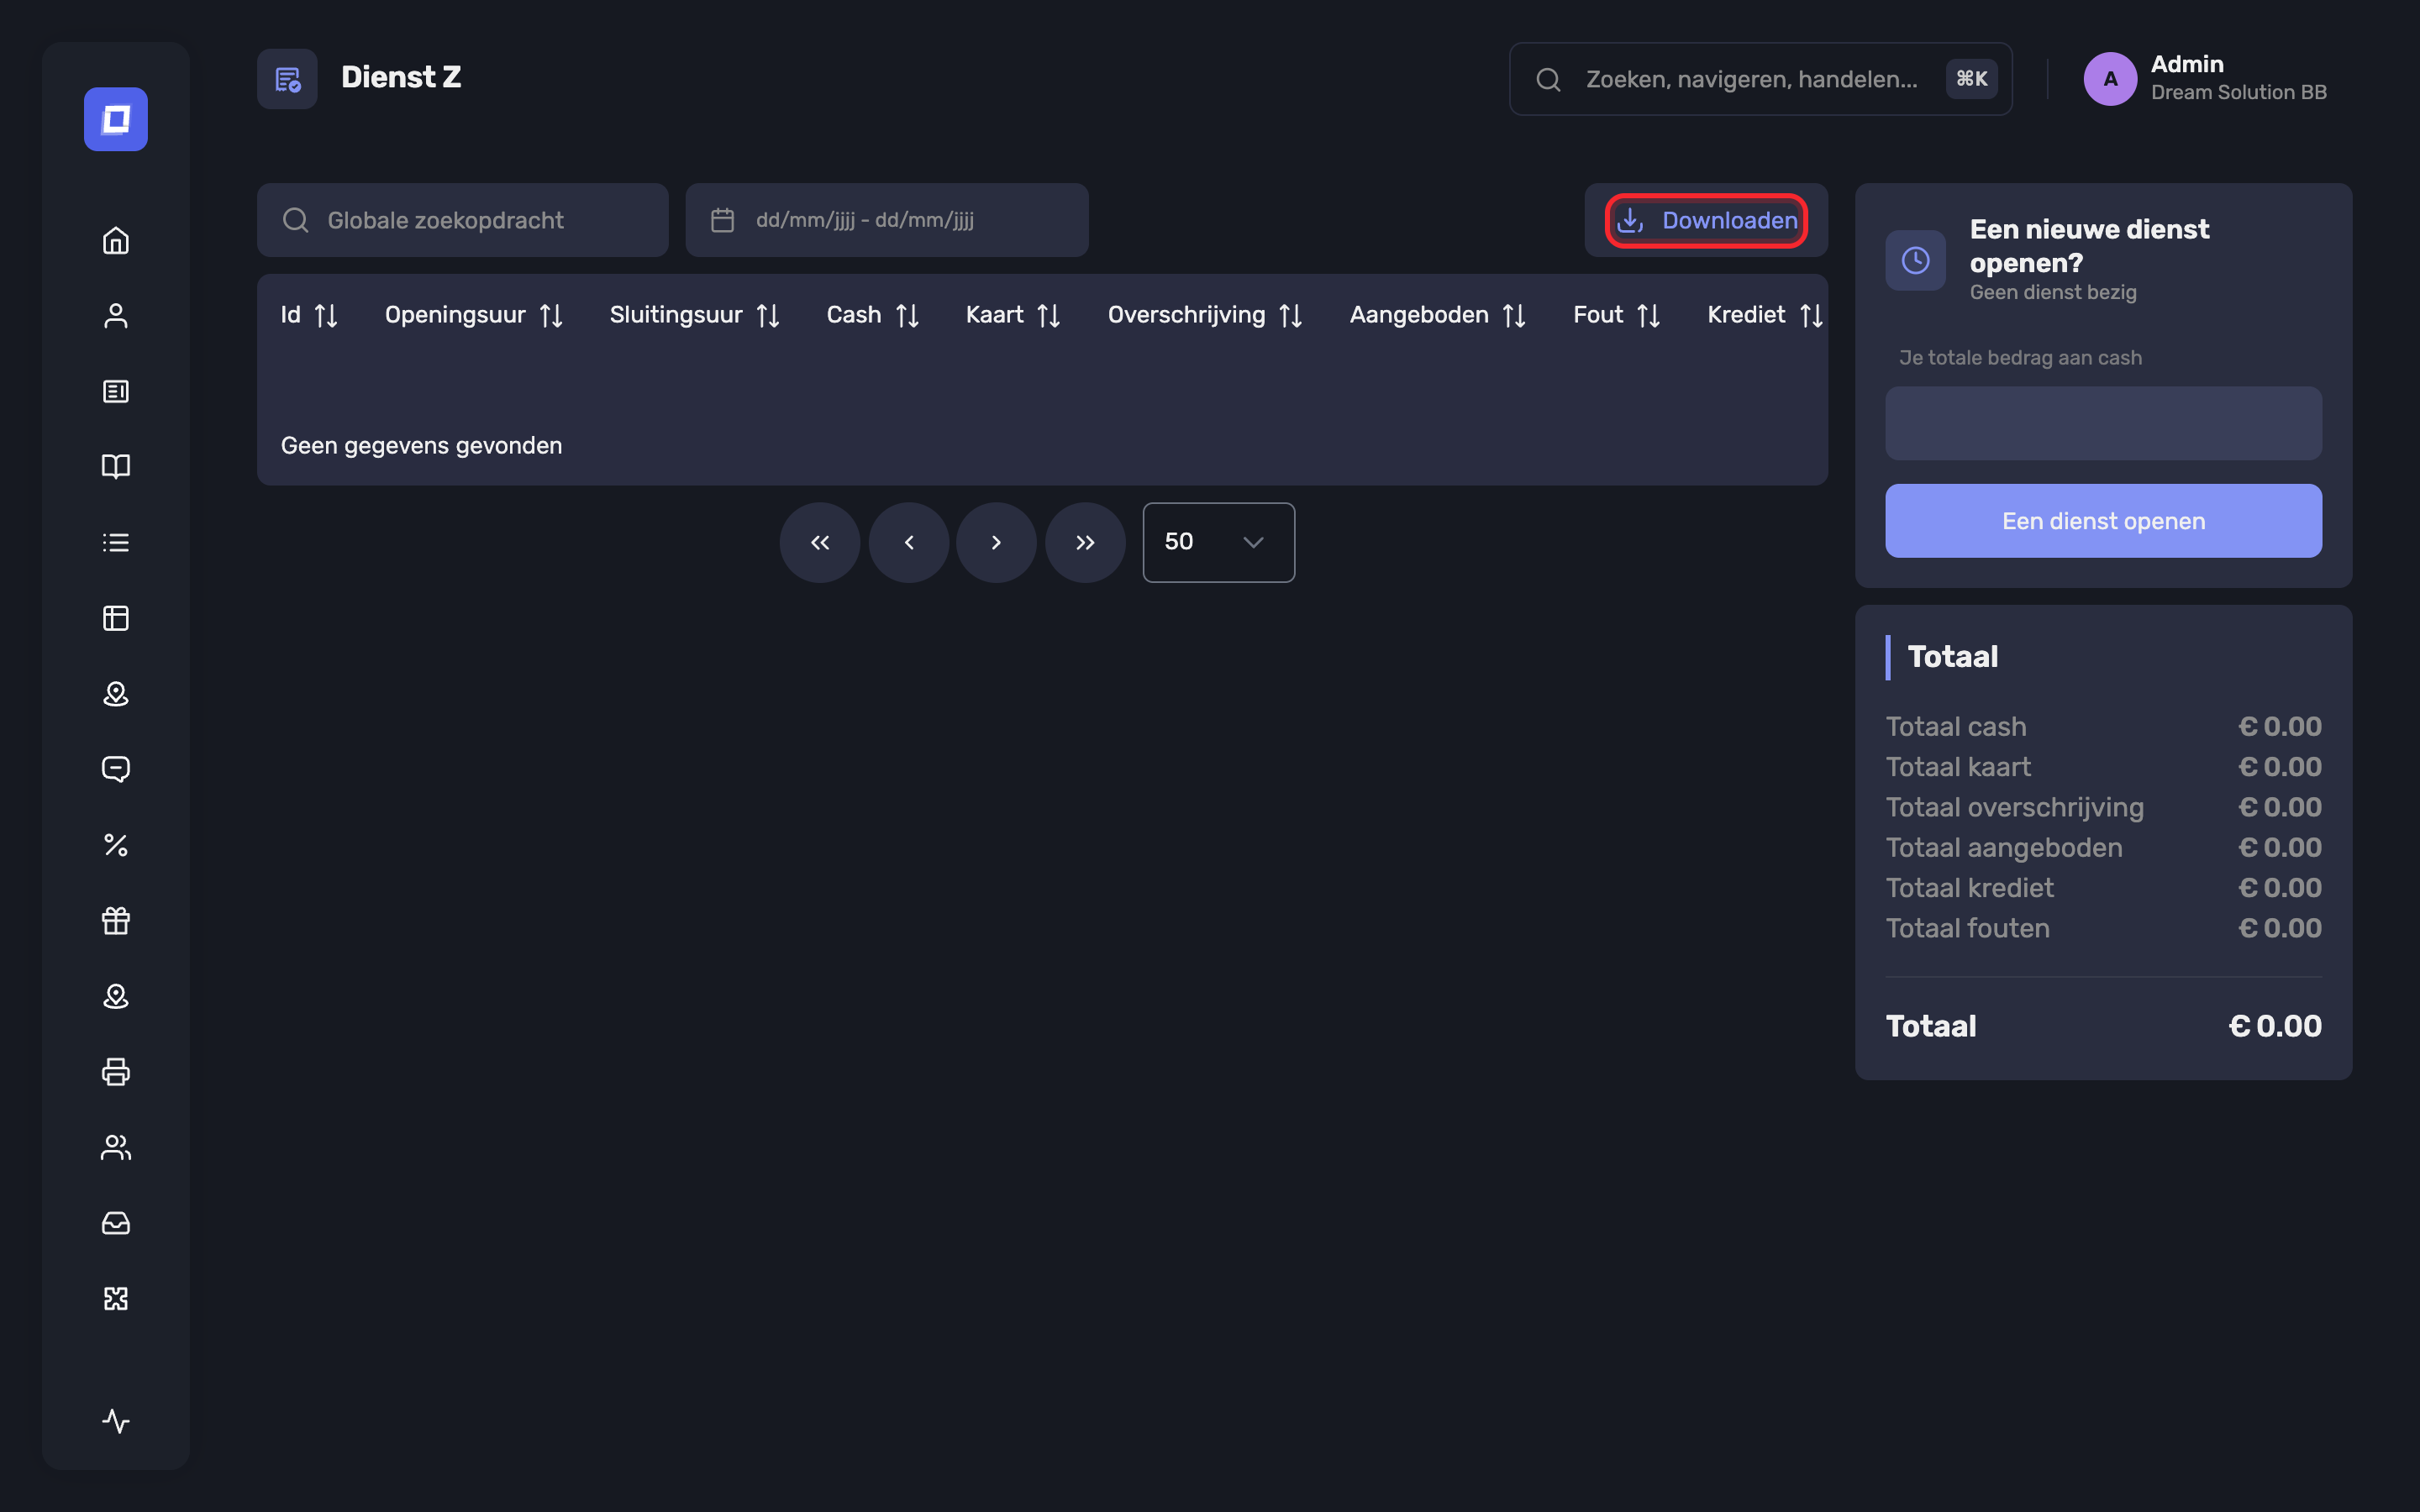2420x1512 pixels.
Task: Click the total cash amount input field
Action: (2103, 423)
